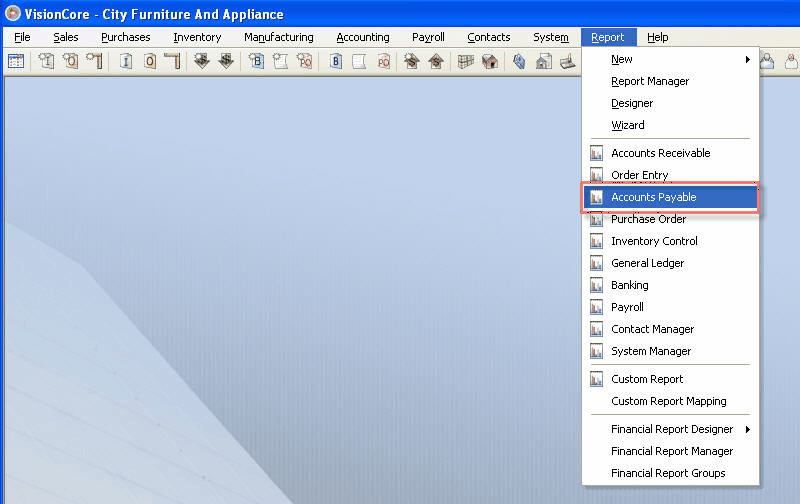Expand the Financial Report Designer submenu
The image size is (800, 504).
click(x=670, y=429)
